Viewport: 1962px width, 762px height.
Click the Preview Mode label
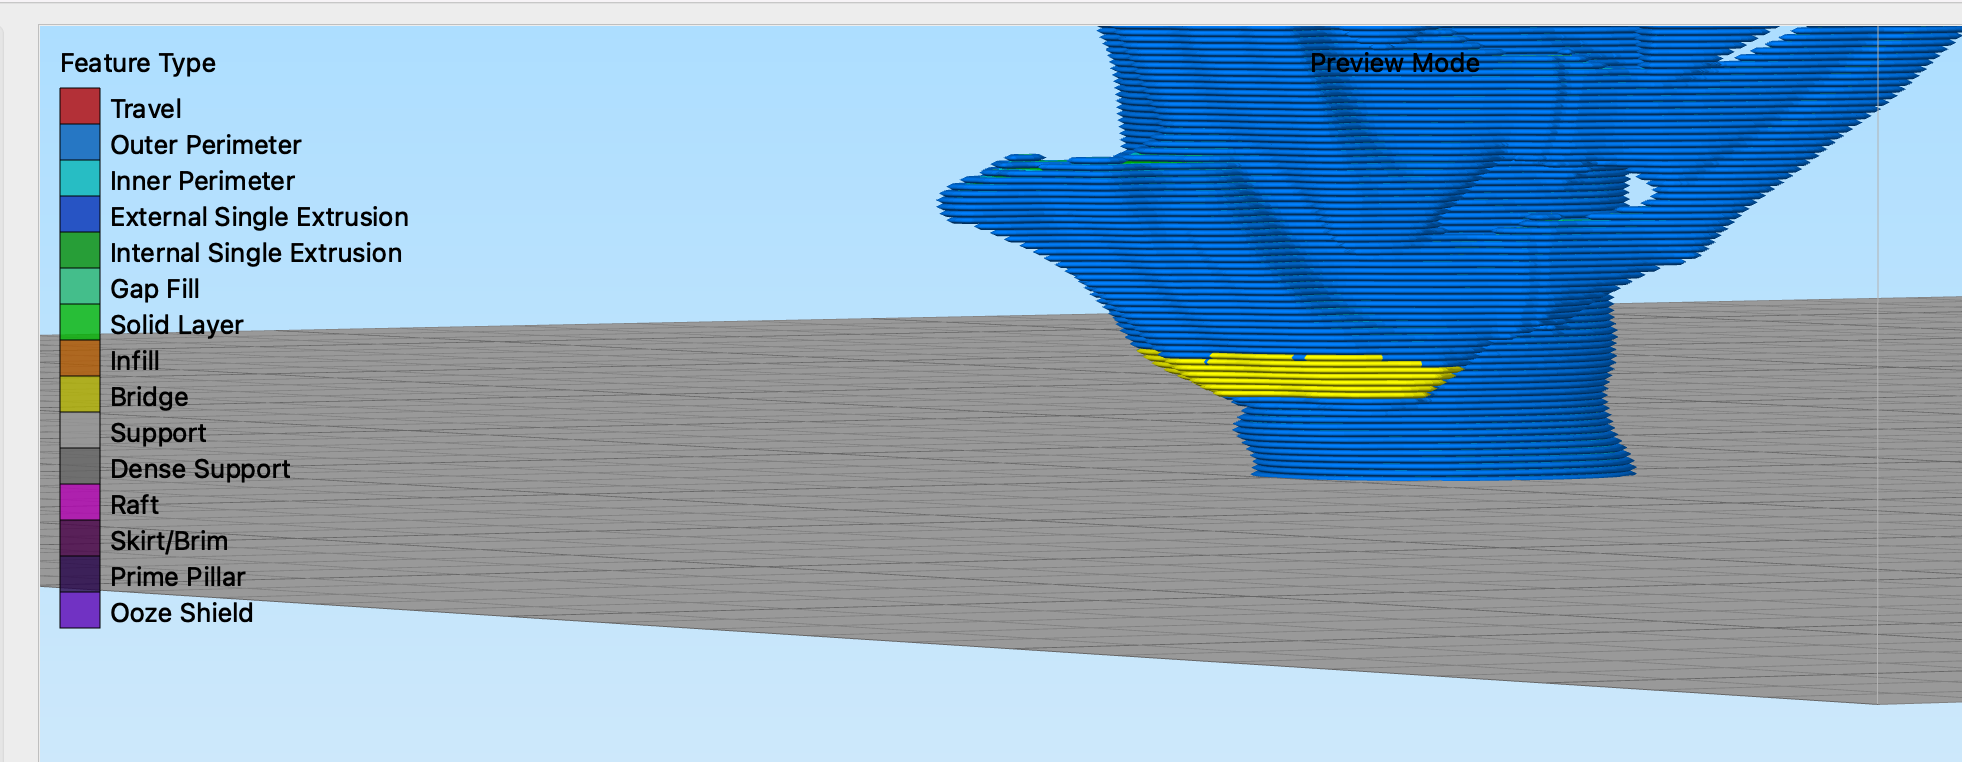point(1394,63)
